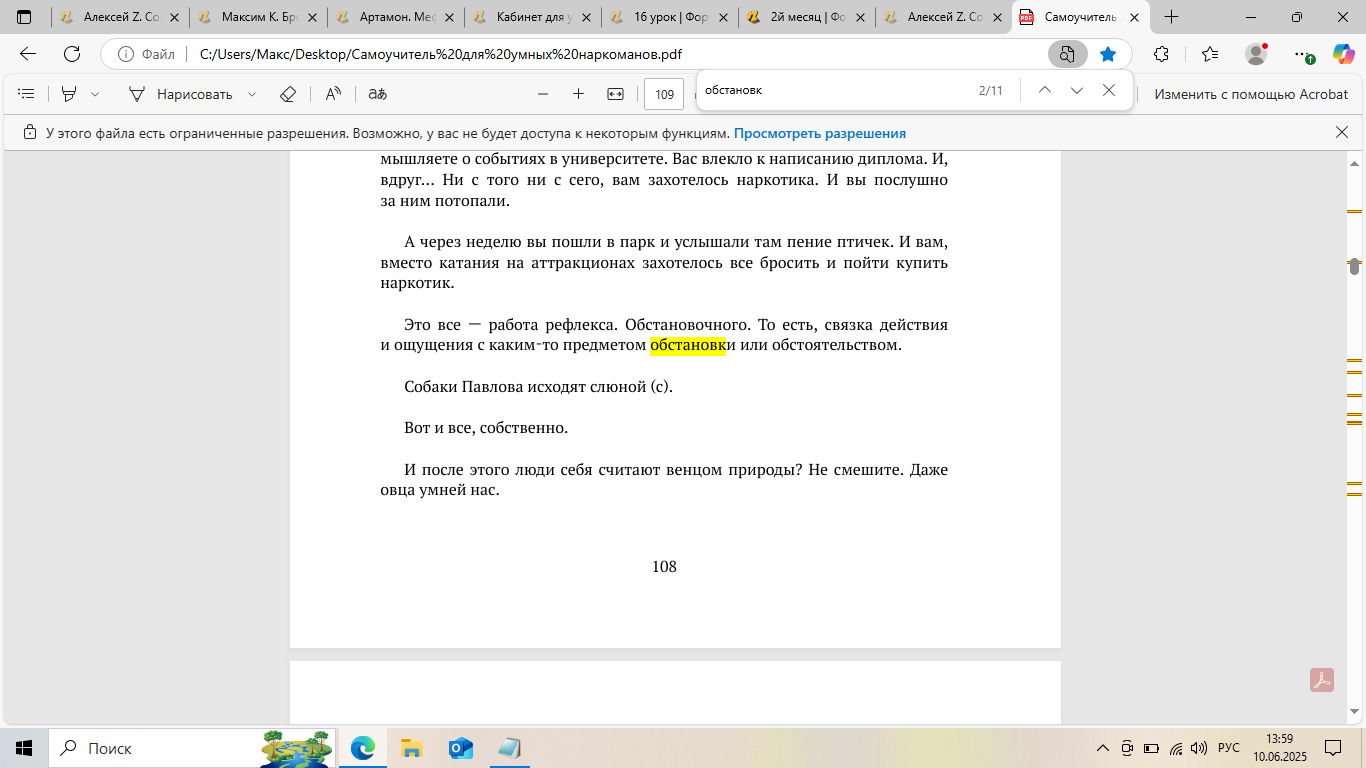Open the "Просмотреть разрешения" link
Screen dimensions: 1366x768
tap(819, 133)
